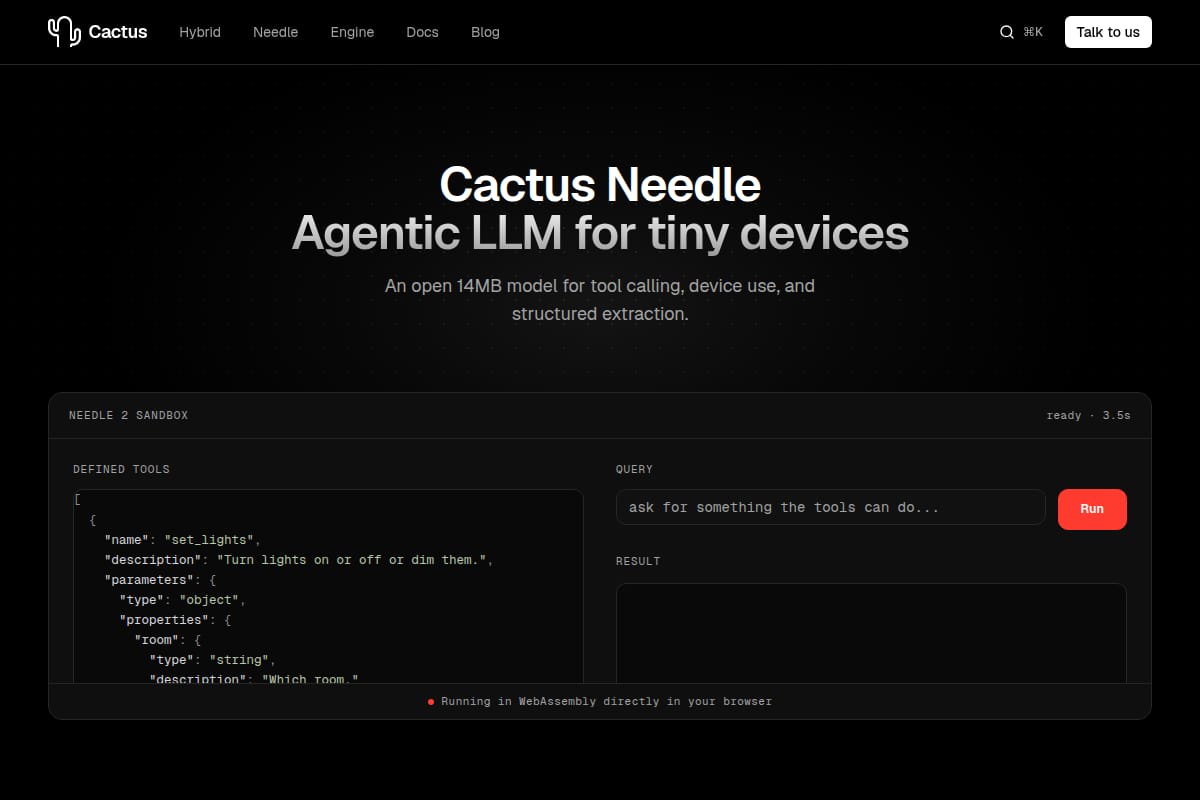Click the "name": "set_lights" line
The height and width of the screenshot is (800, 1200).
(x=183, y=540)
